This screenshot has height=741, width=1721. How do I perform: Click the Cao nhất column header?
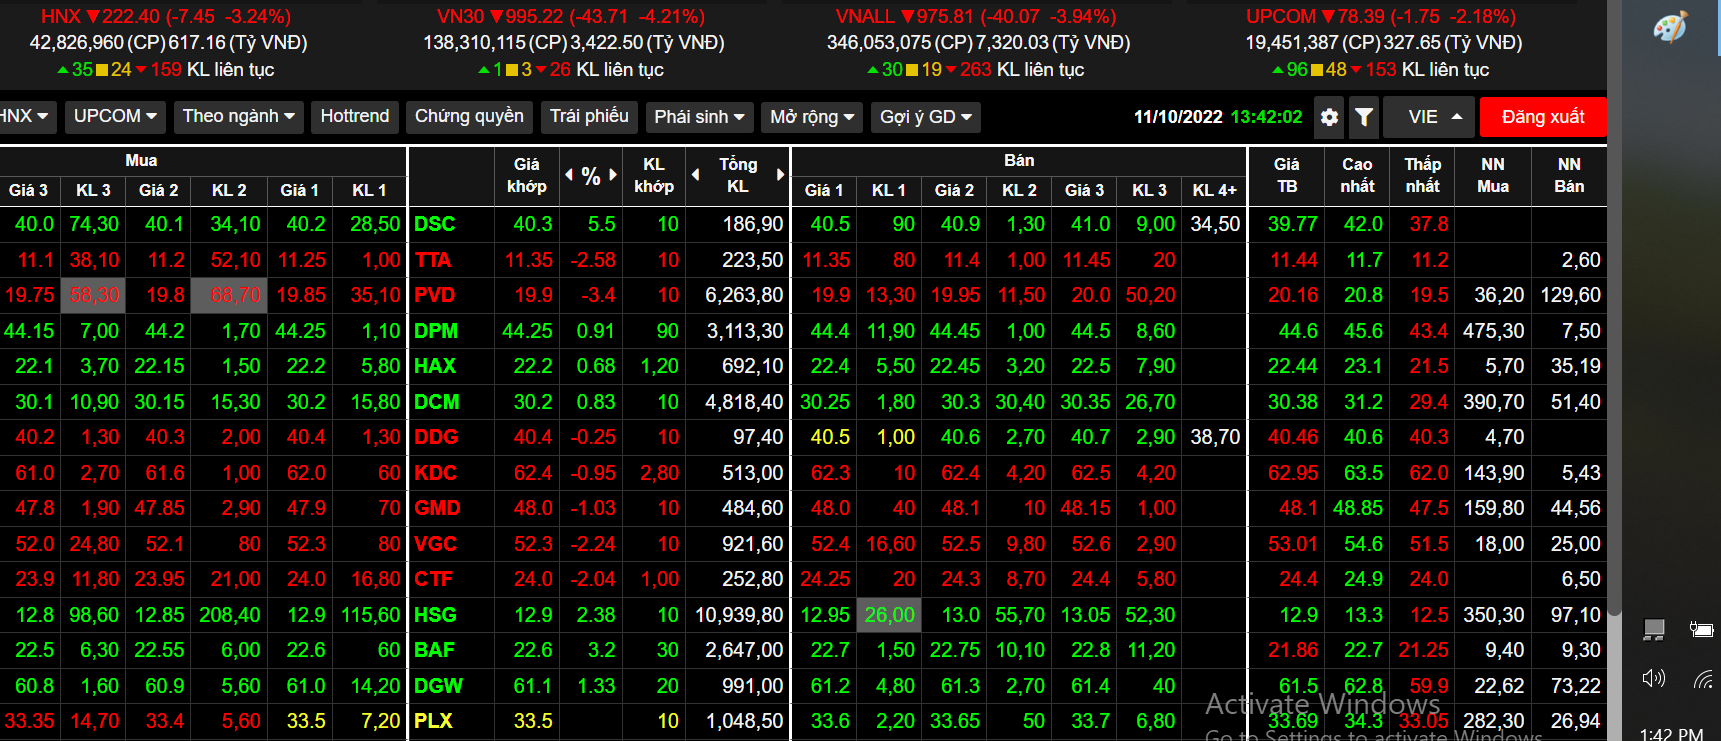coord(1357,175)
